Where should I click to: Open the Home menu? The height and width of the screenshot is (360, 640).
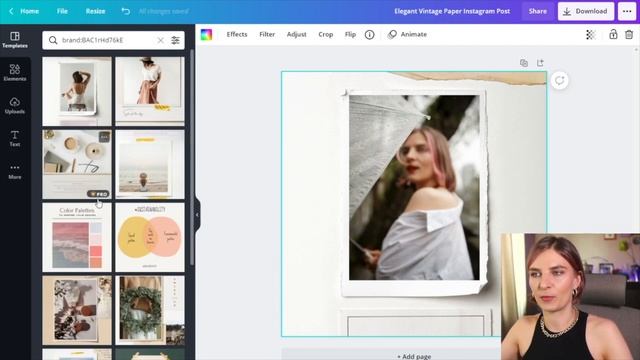tap(30, 11)
